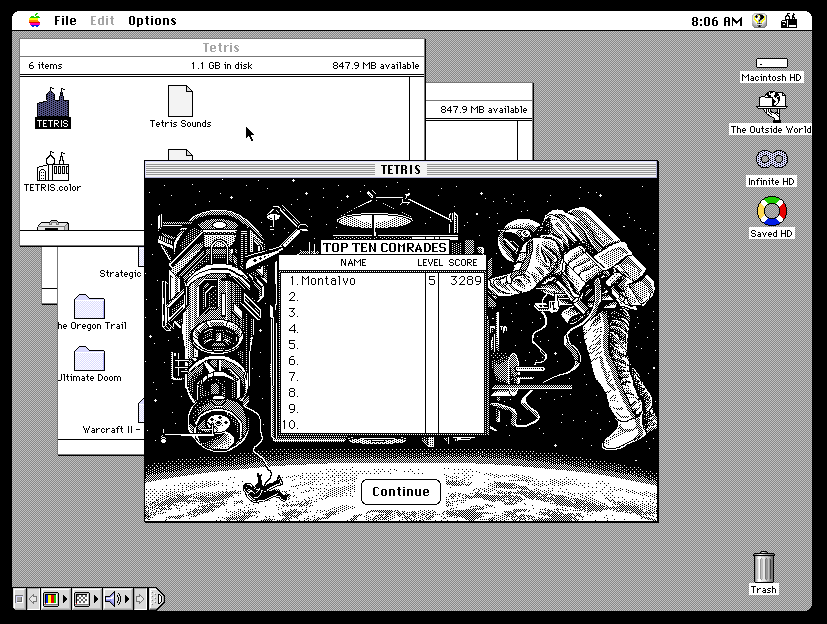This screenshot has width=827, height=624.
Task: Open the File menu
Action: (x=65, y=20)
